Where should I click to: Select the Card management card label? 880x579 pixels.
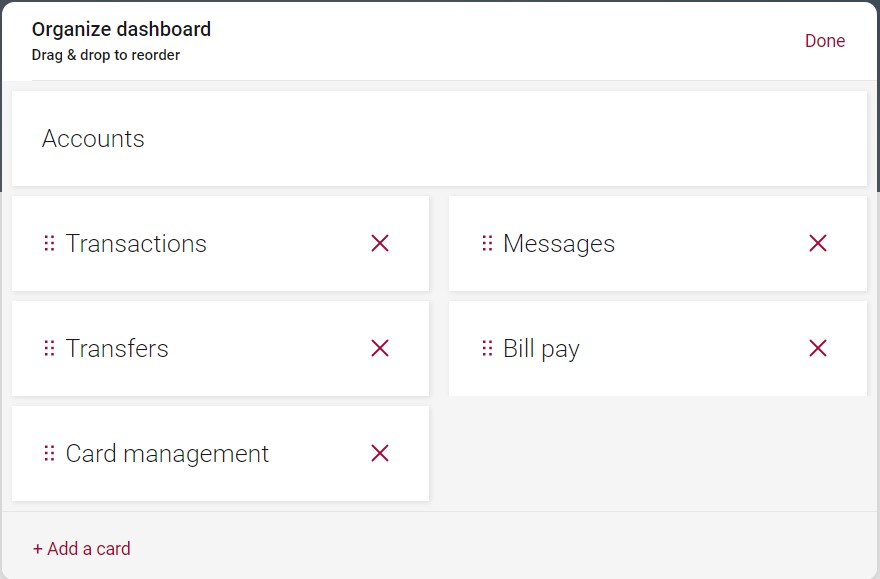click(x=167, y=454)
